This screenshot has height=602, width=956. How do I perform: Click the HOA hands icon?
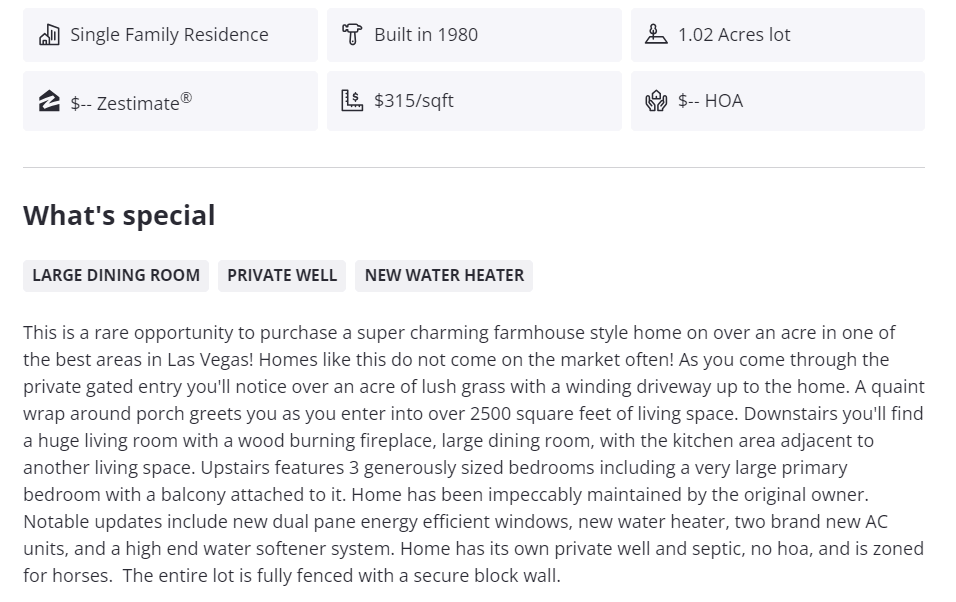pyautogui.click(x=656, y=101)
